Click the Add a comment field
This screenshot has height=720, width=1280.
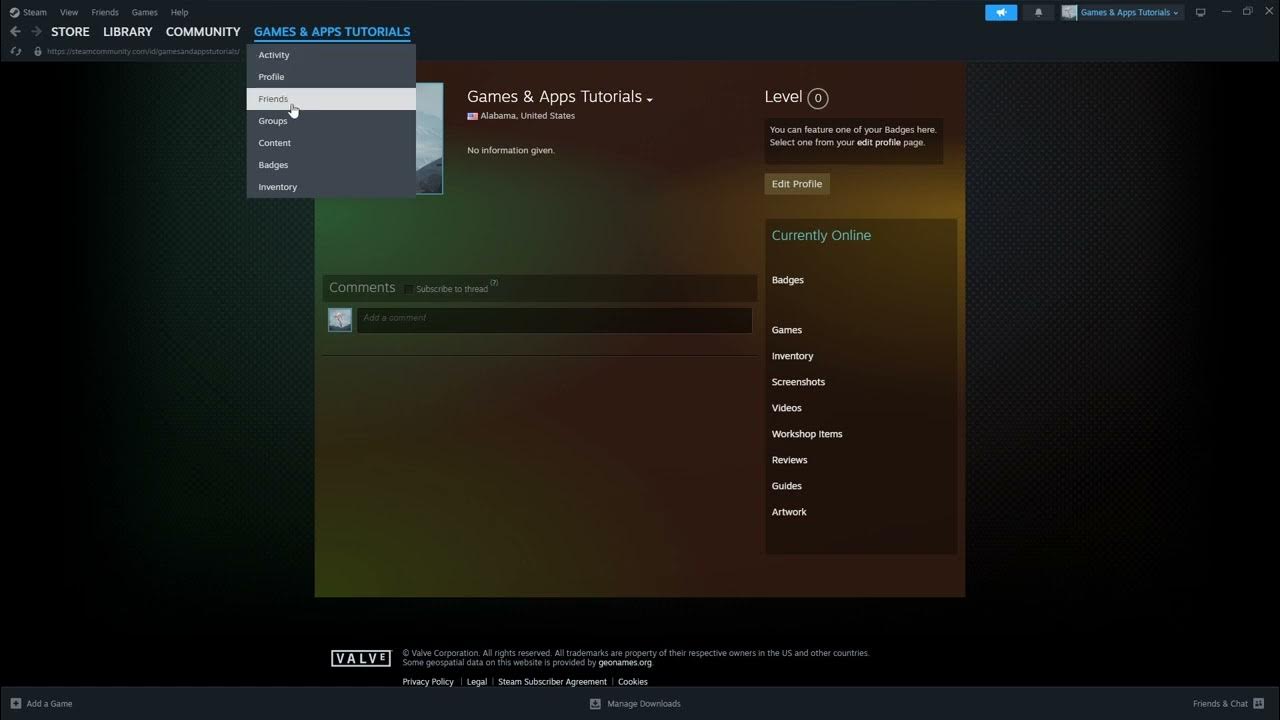pos(554,319)
